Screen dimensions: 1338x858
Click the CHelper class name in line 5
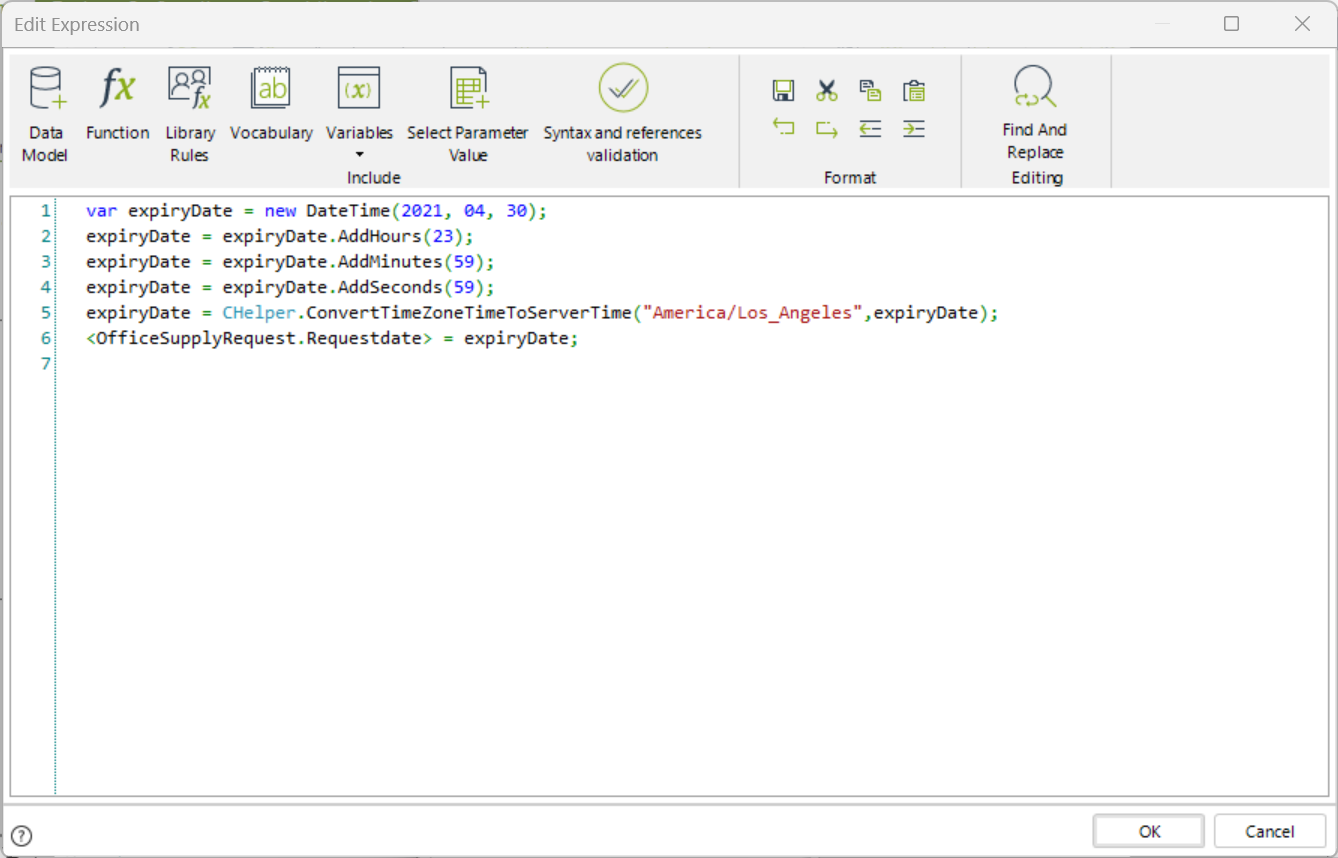[258, 313]
